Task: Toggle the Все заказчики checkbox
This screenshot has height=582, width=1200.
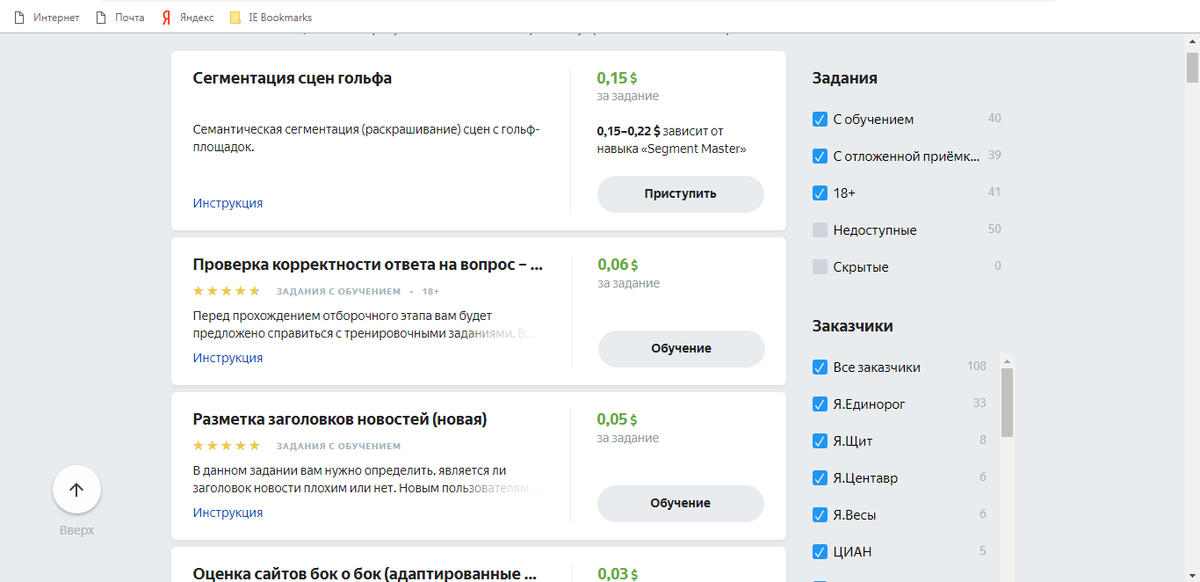Action: 820,367
